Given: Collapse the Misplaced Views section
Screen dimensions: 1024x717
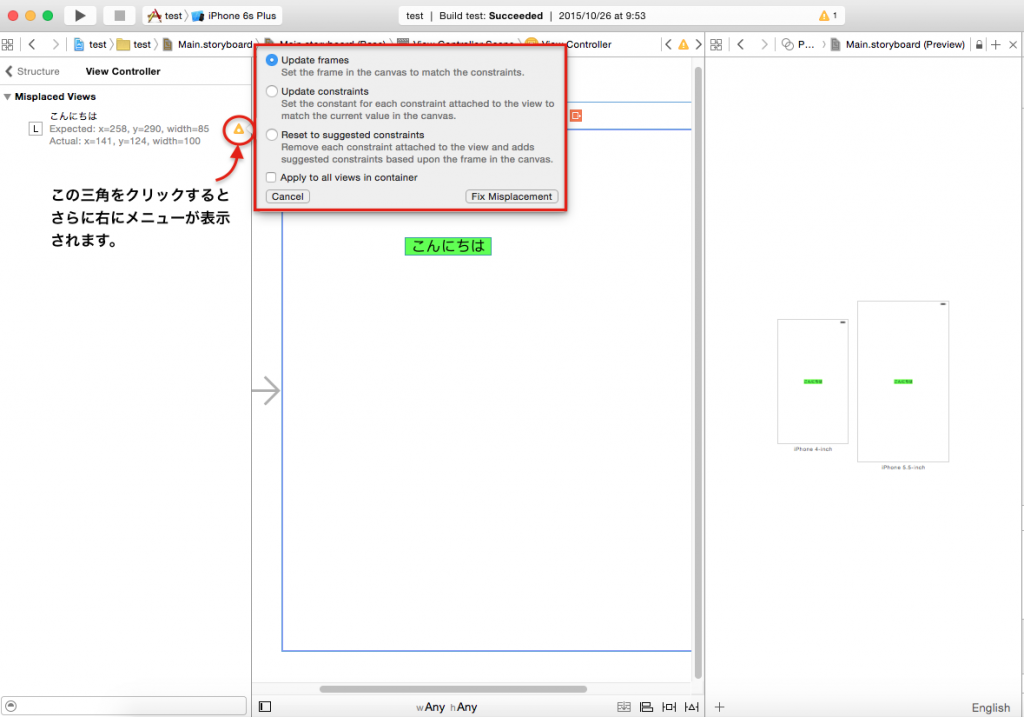Looking at the screenshot, I should 8,97.
